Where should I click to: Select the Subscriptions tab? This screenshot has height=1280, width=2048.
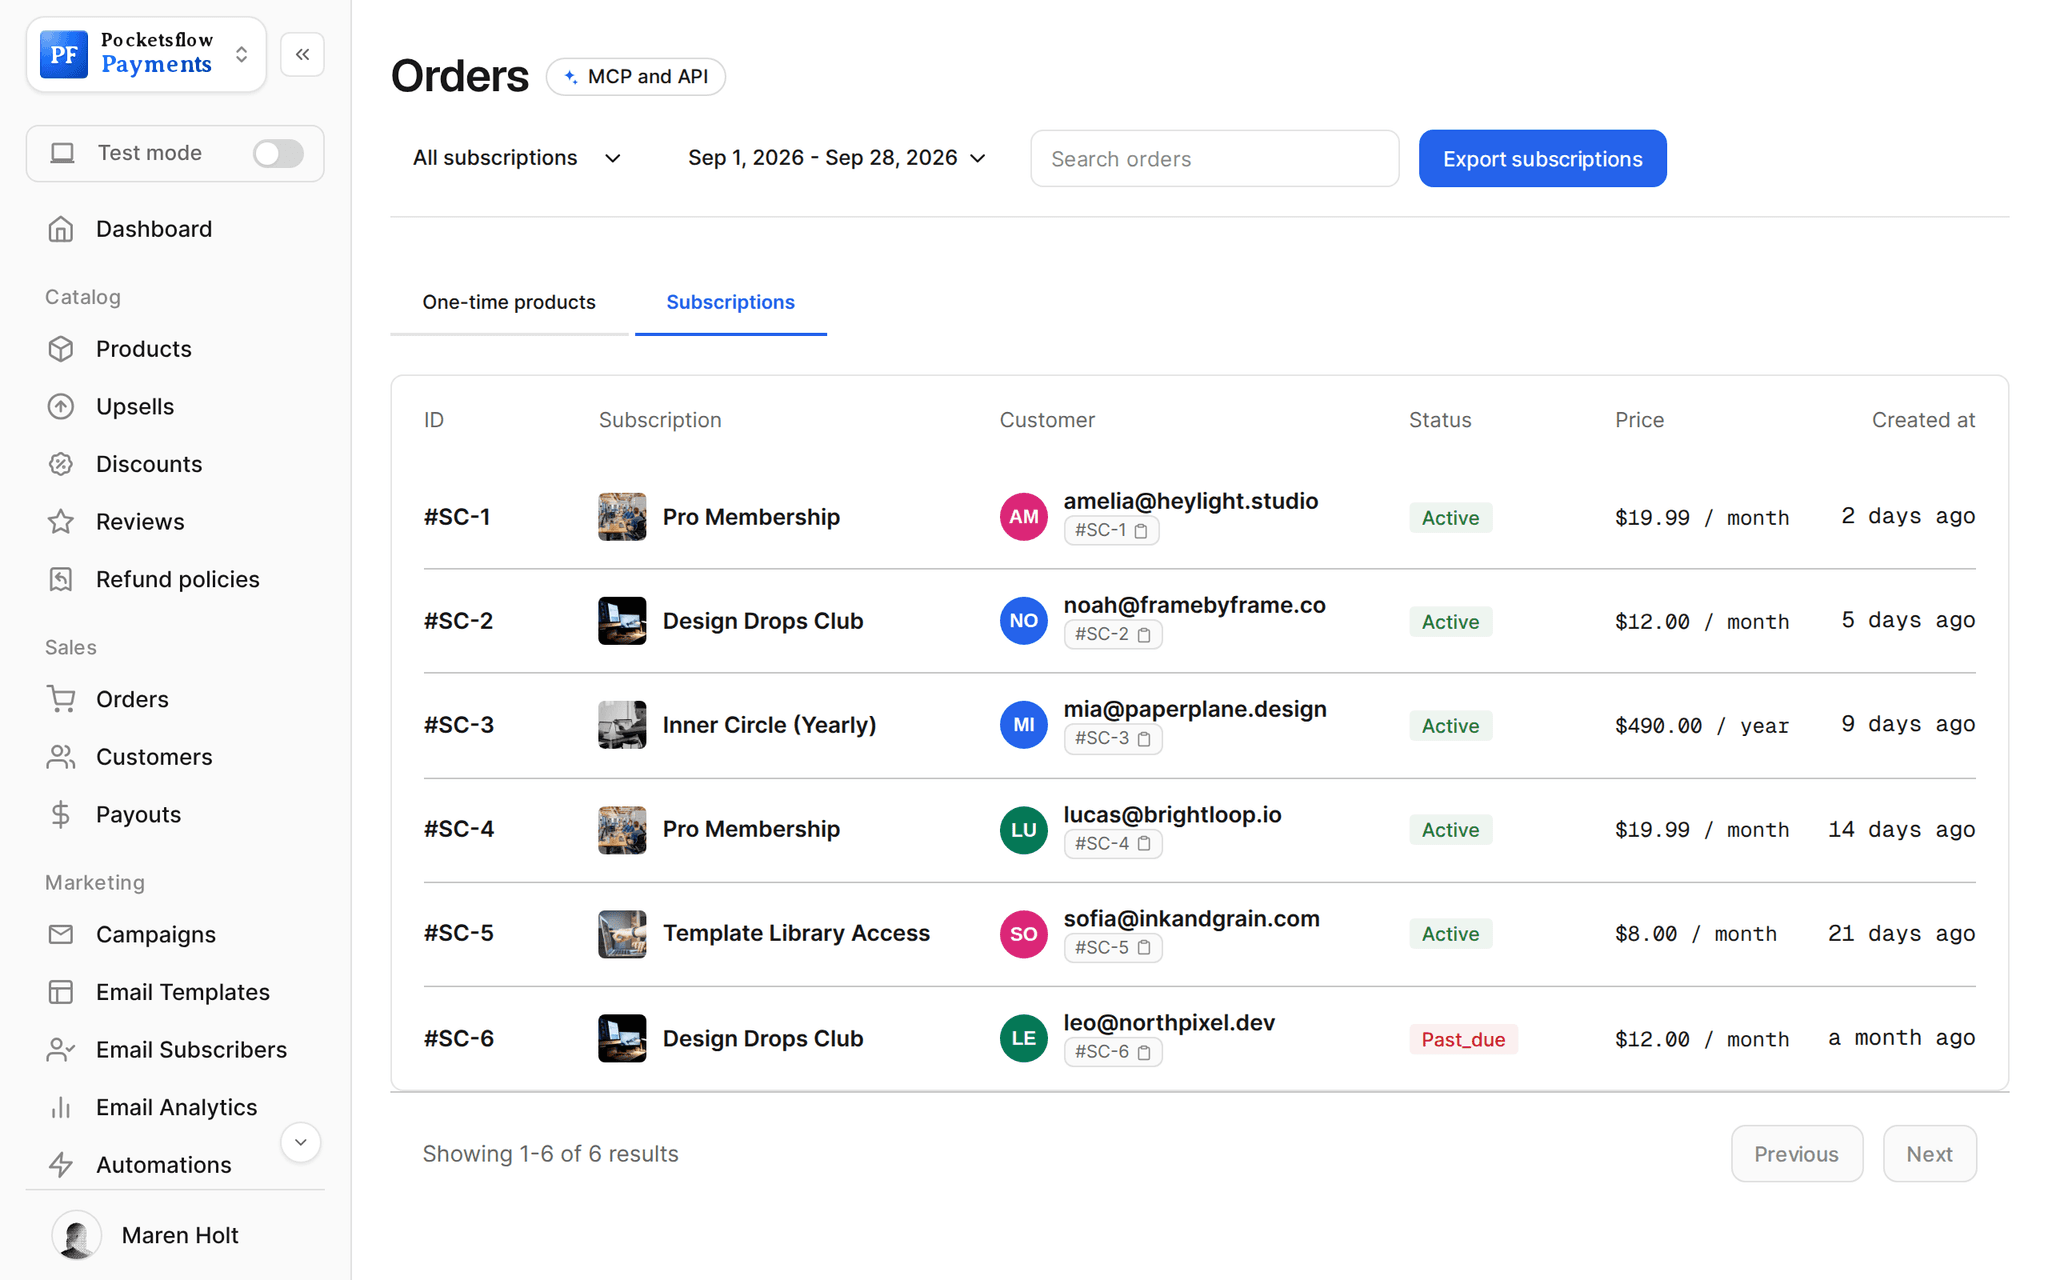tap(731, 302)
